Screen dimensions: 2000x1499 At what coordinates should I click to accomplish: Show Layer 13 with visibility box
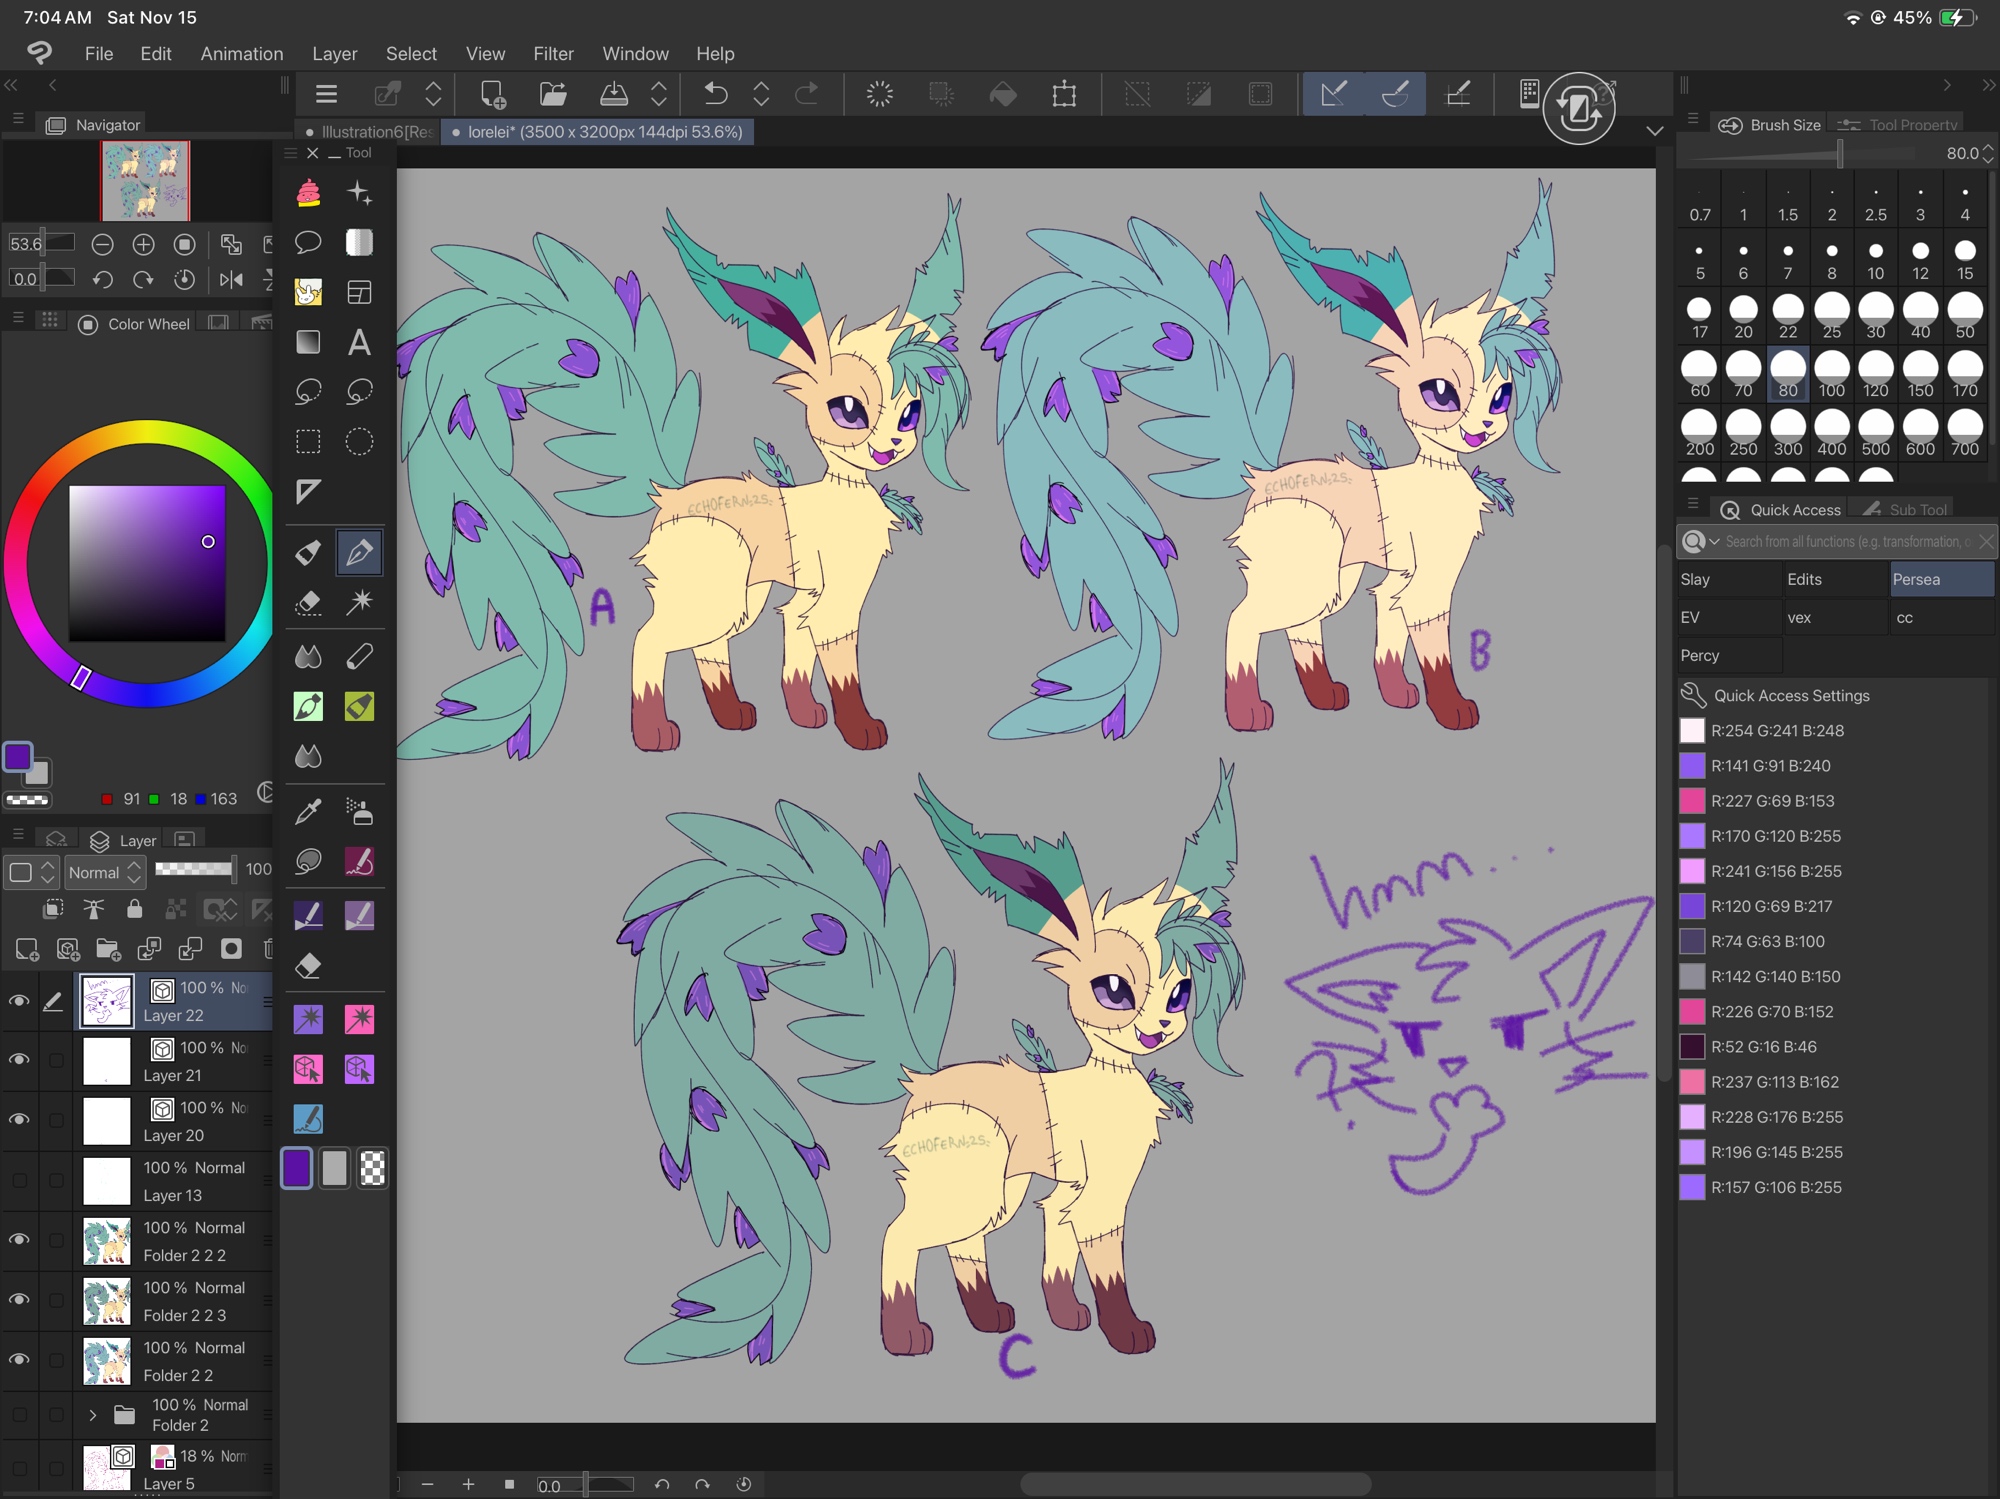point(19,1181)
